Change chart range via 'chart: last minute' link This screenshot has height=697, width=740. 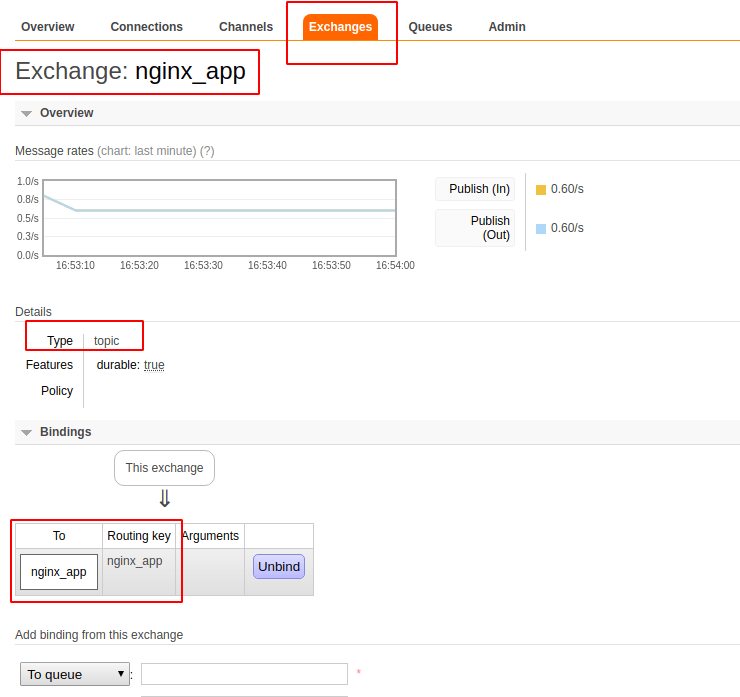(x=147, y=151)
